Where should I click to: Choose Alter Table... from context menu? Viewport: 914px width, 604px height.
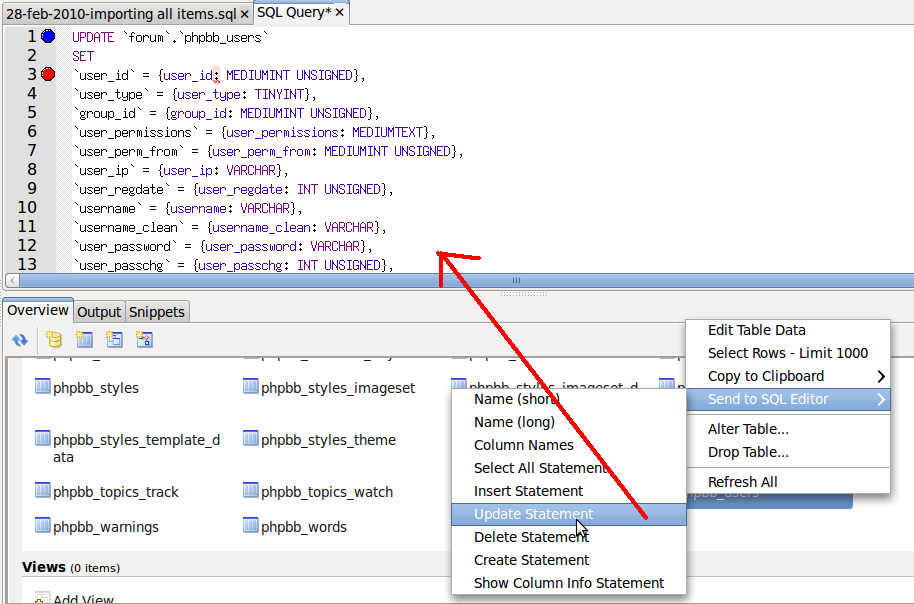[788, 429]
